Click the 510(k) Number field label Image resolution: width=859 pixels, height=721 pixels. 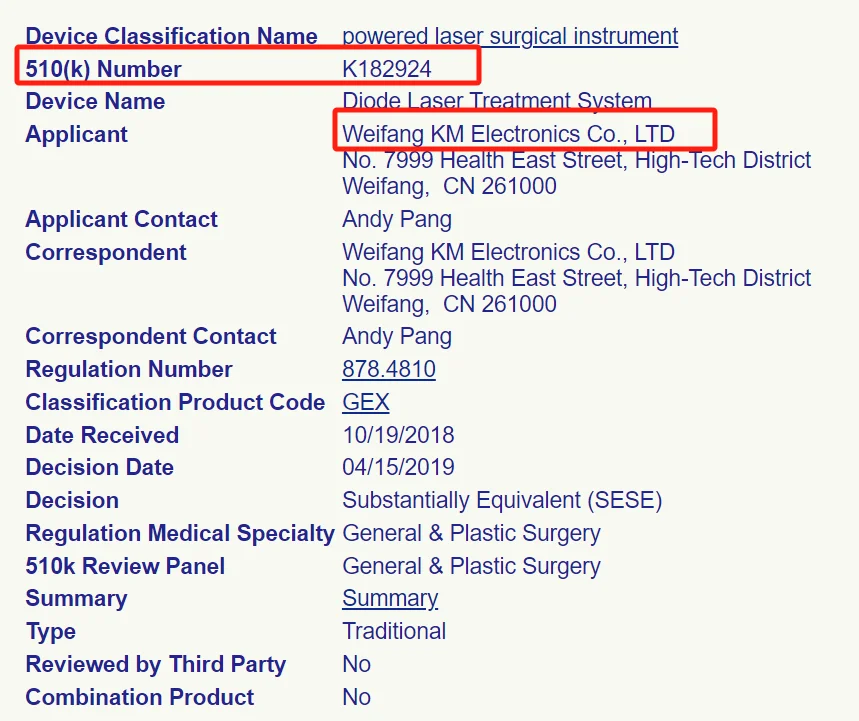pos(104,69)
